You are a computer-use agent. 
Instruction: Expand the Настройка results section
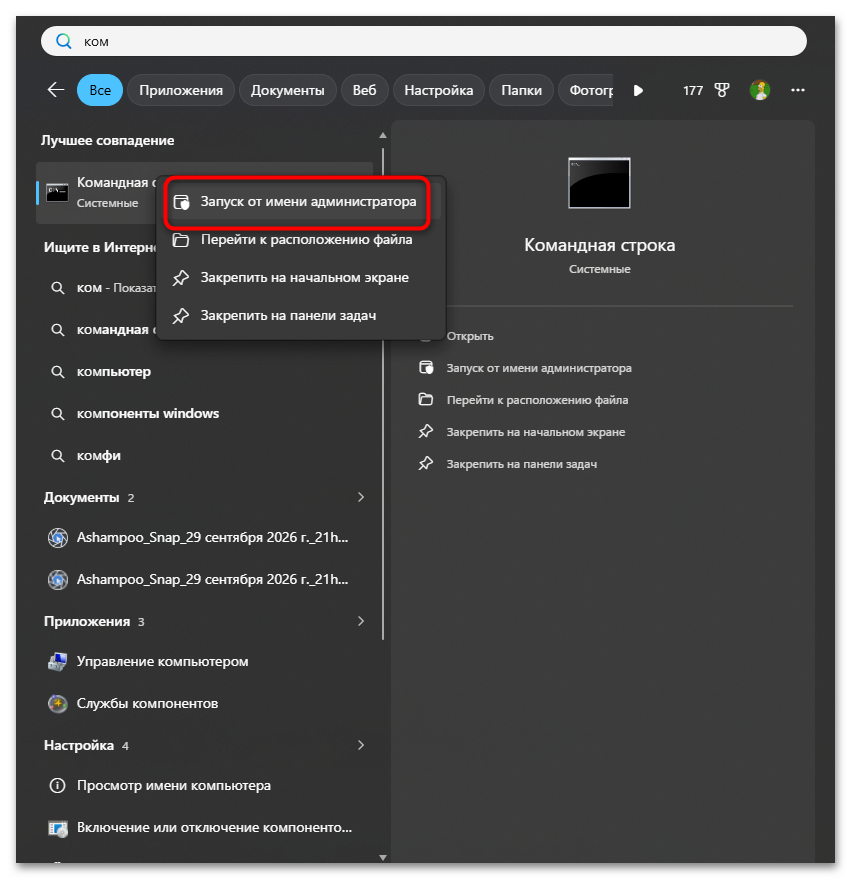(x=361, y=745)
